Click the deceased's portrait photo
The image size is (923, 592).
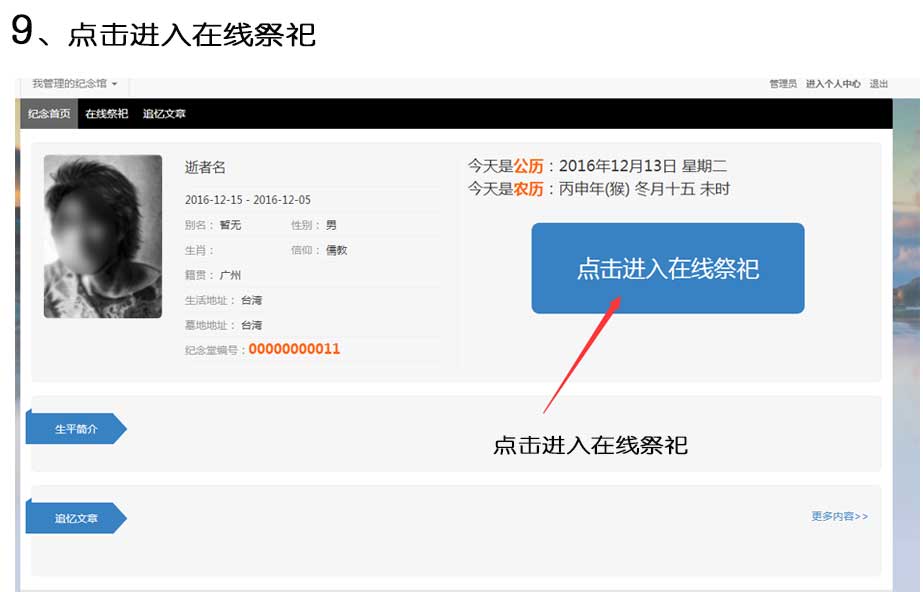[103, 237]
